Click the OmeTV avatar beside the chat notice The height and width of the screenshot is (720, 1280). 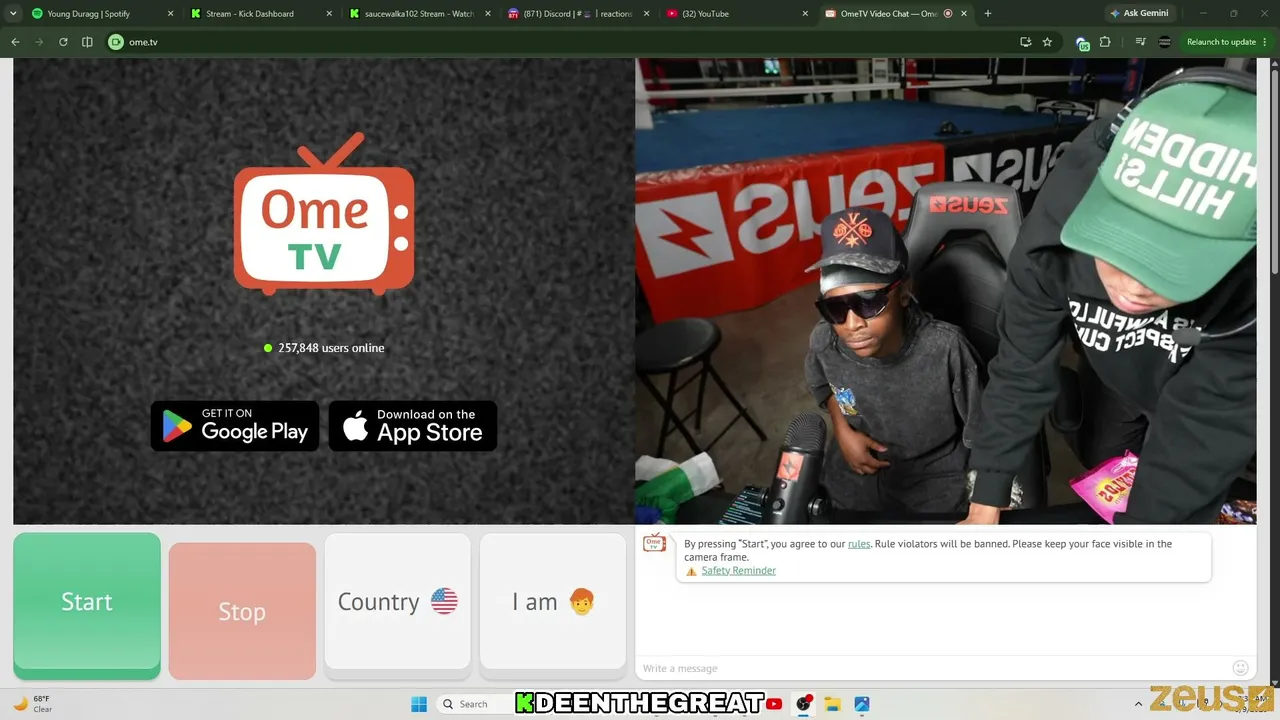[x=654, y=544]
